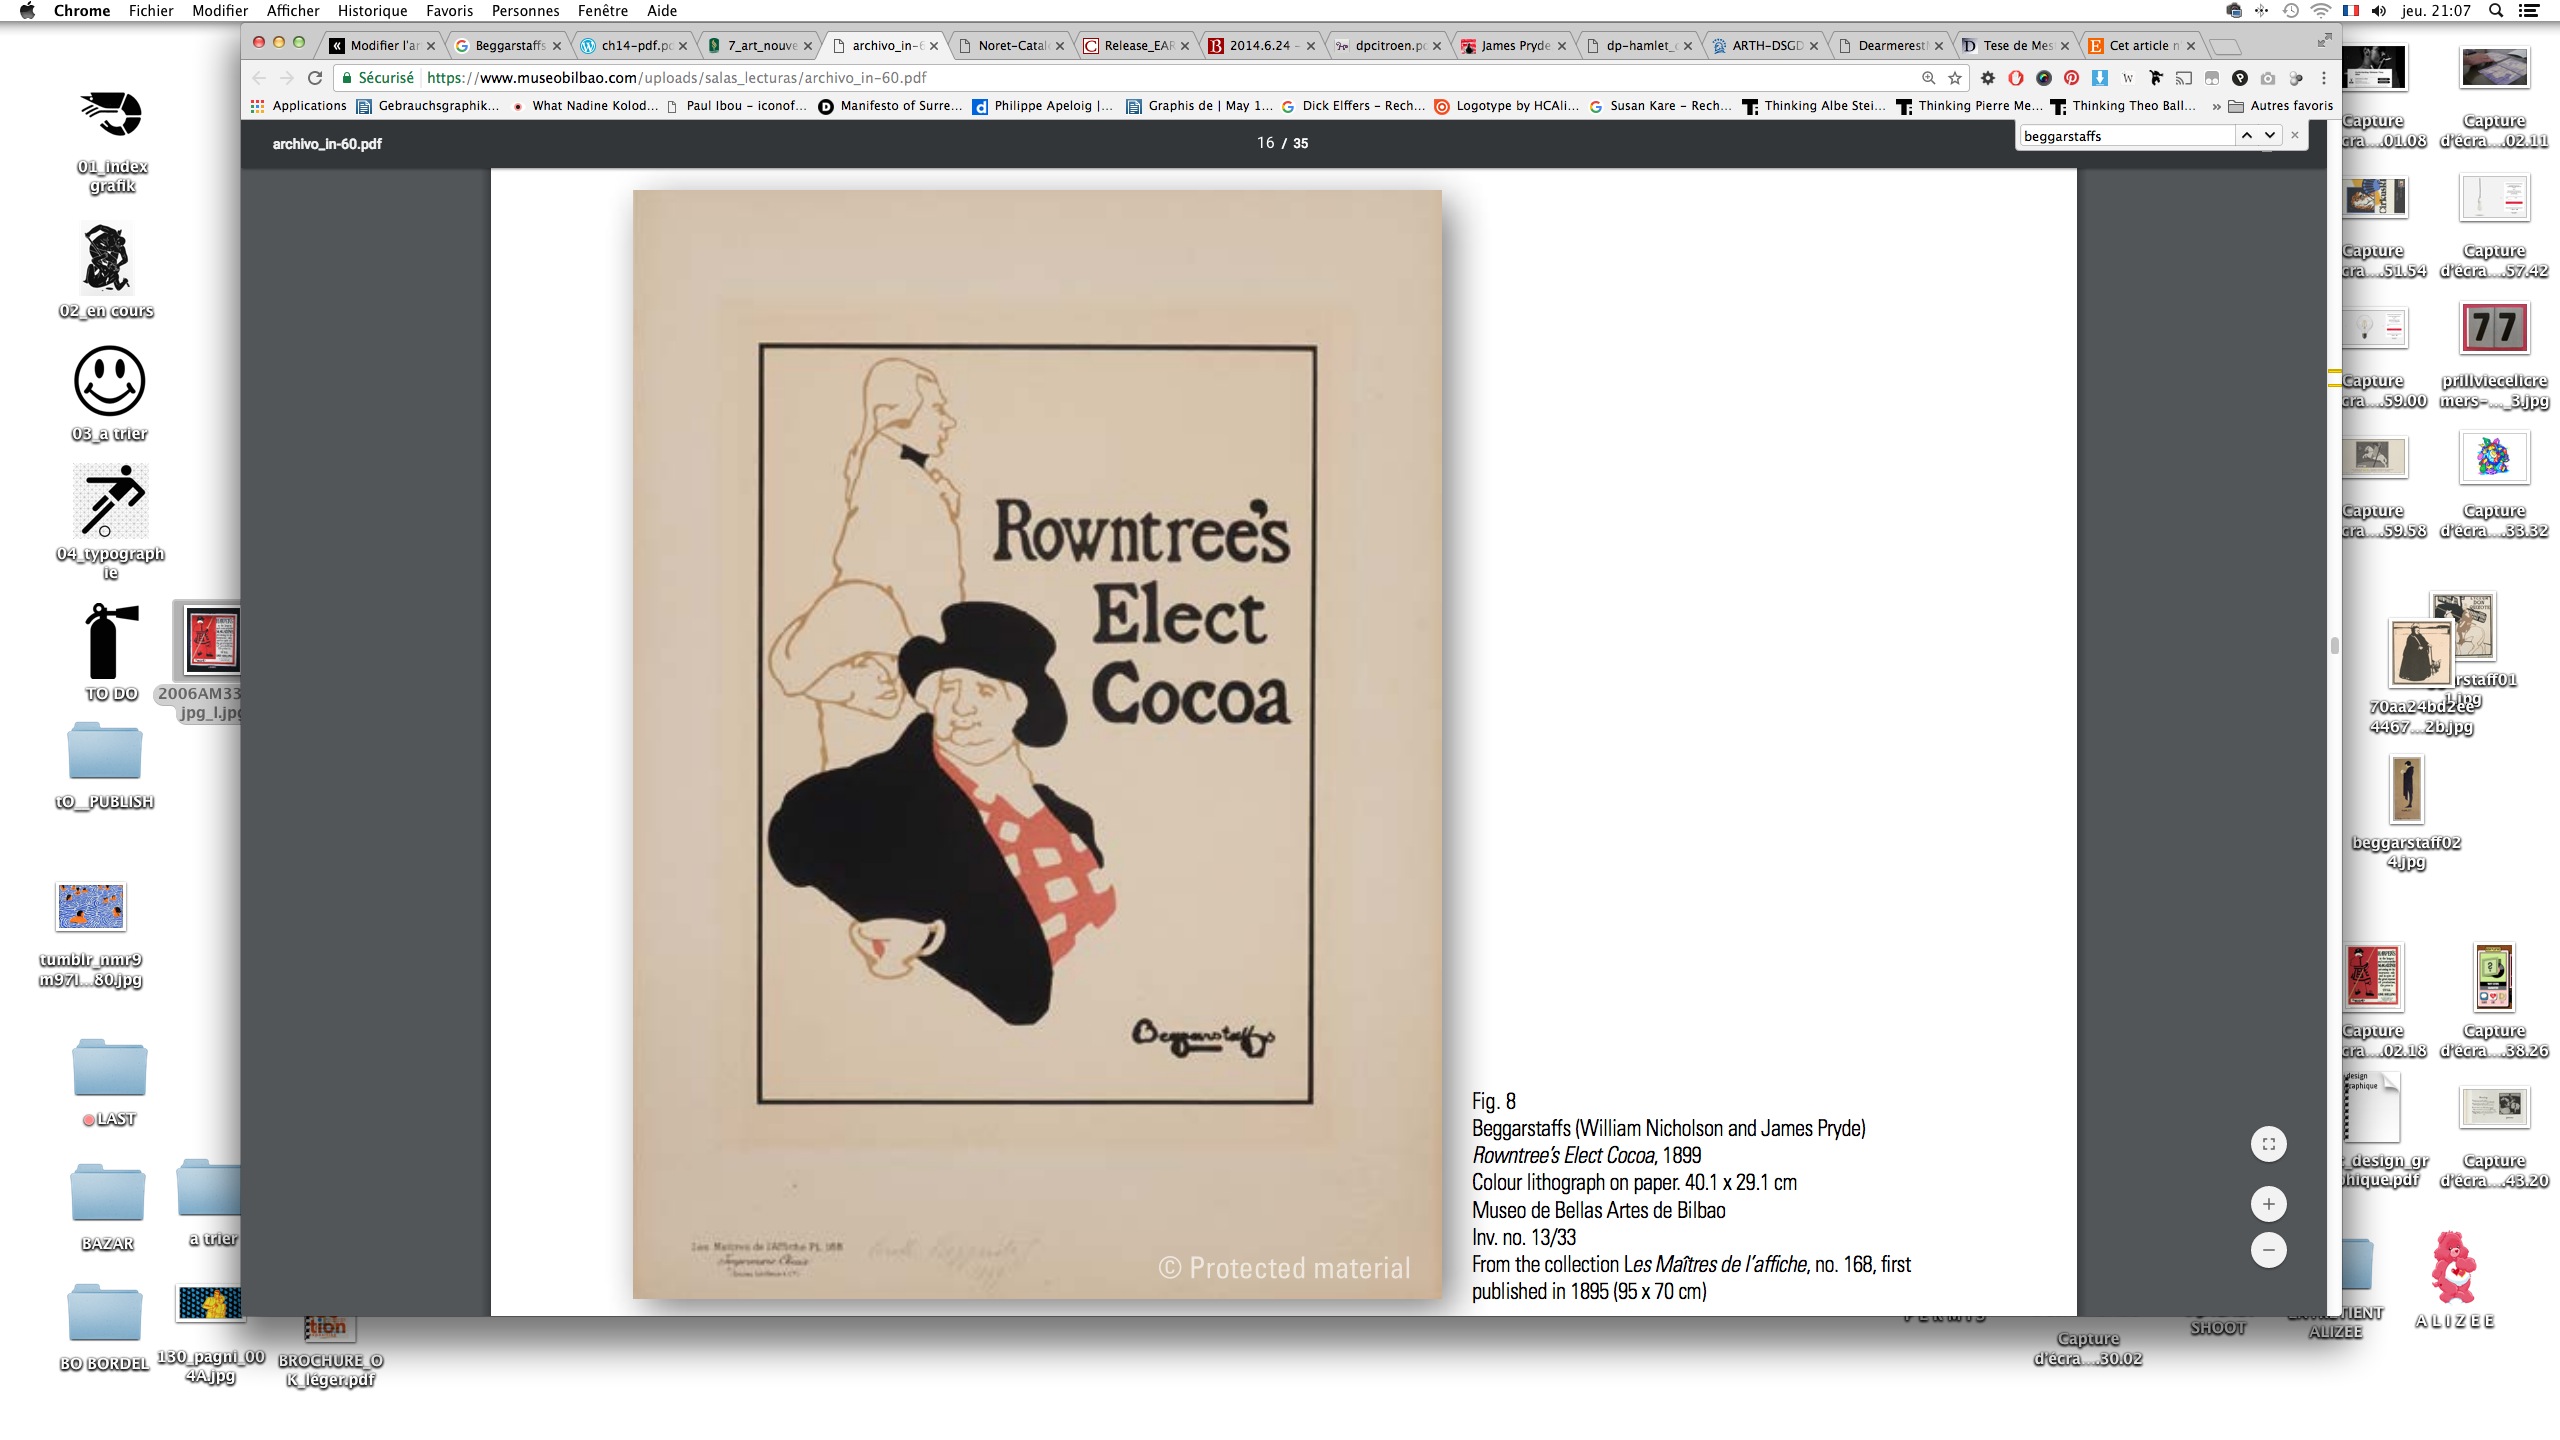The width and height of the screenshot is (2560, 1440).
Task: Open the gear extension icon
Action: point(1988,78)
